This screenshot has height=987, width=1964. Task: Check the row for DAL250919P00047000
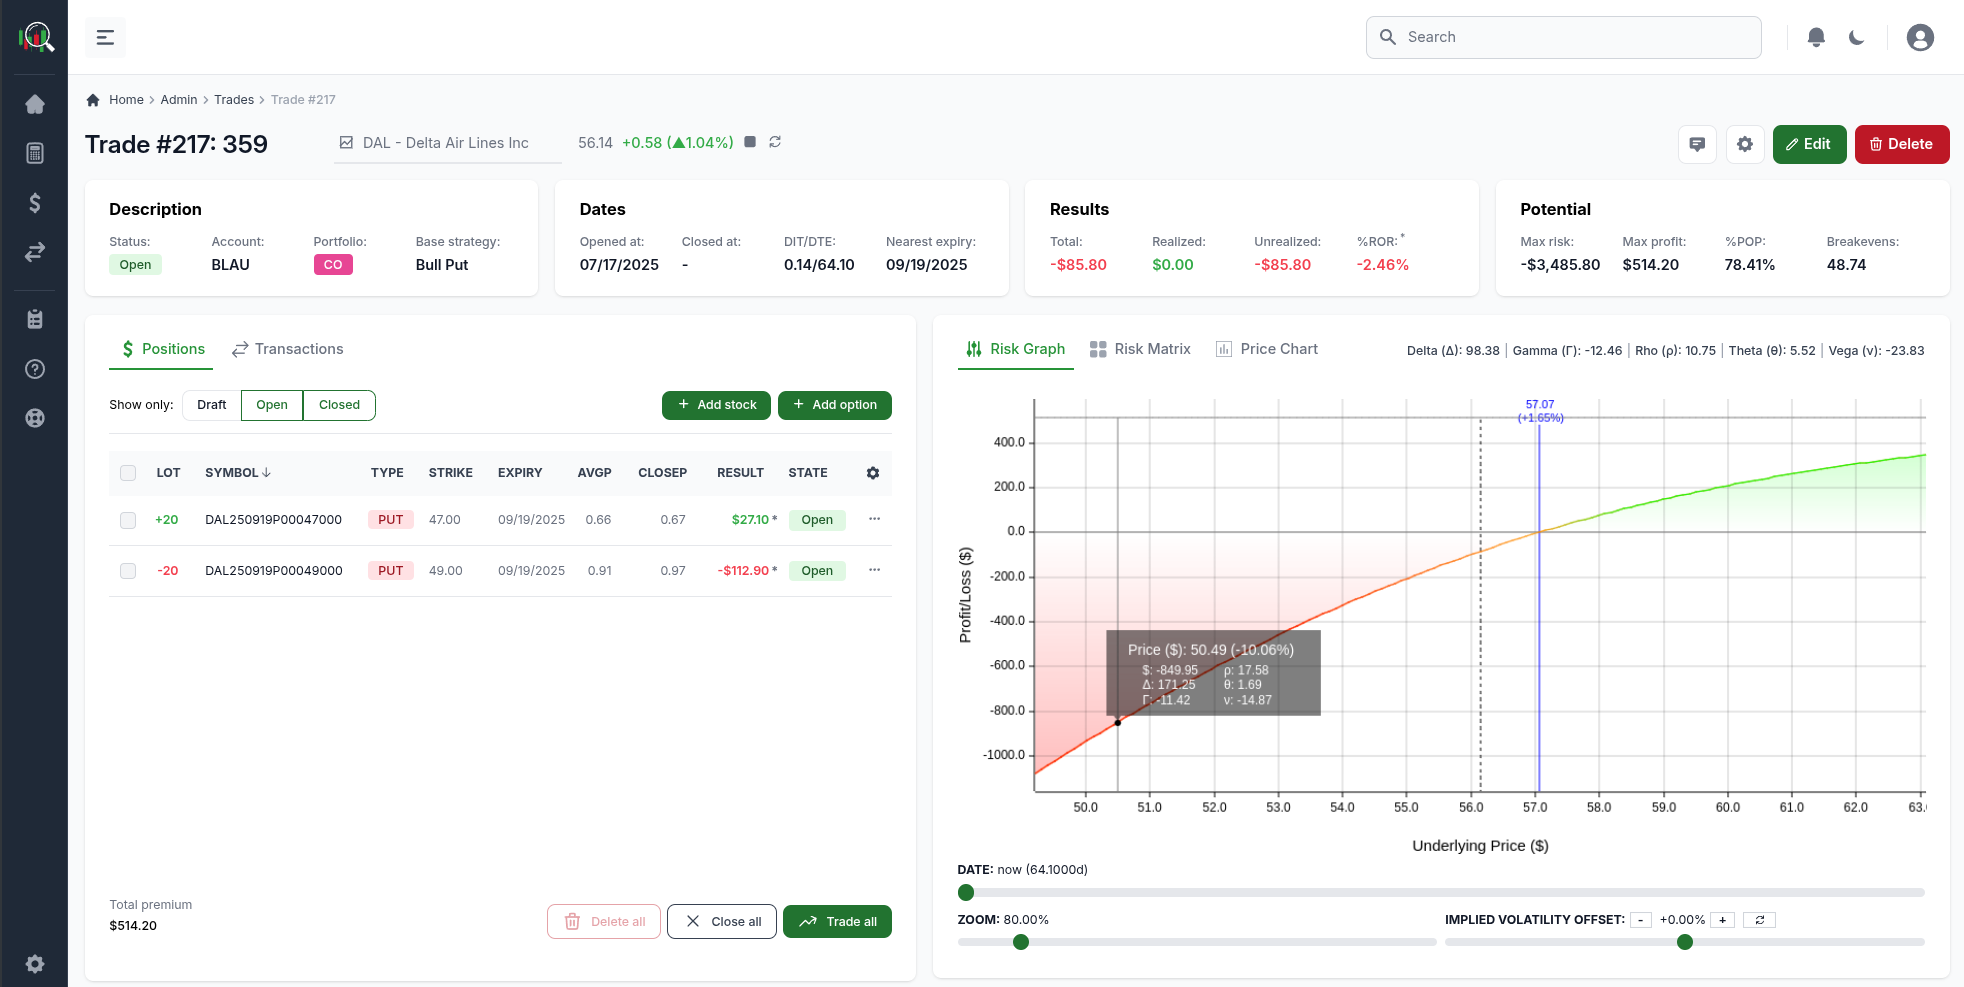click(x=127, y=519)
